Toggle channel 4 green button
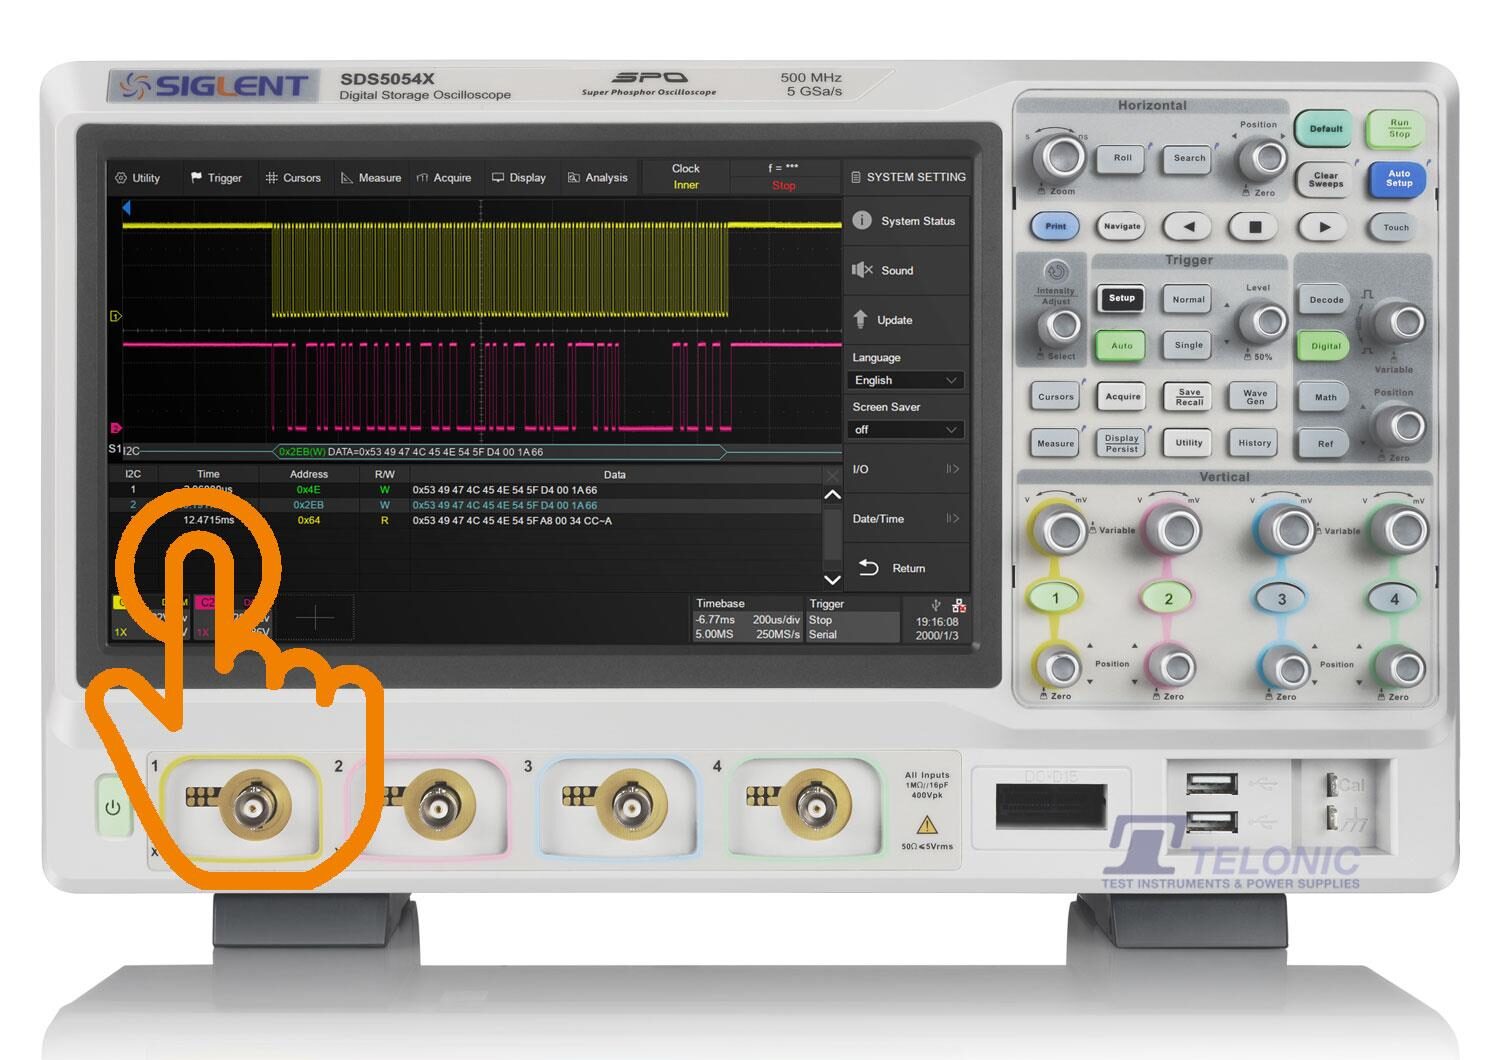This screenshot has height=1060, width=1500. coord(1395,598)
